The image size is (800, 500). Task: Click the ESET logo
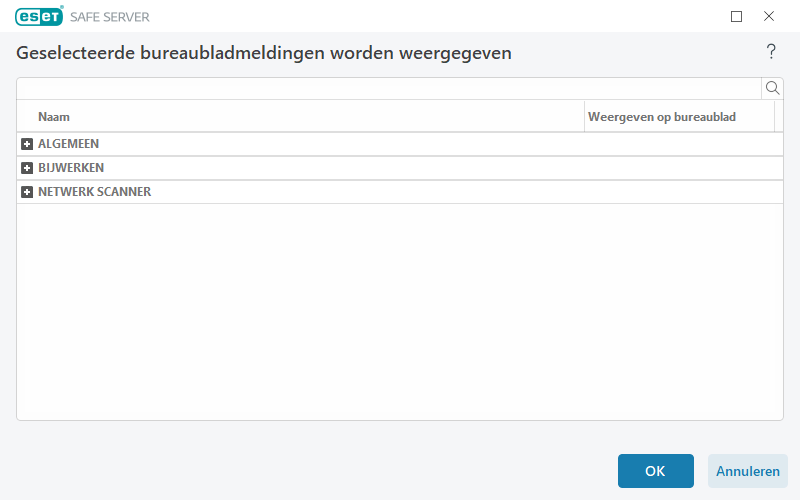tap(39, 16)
